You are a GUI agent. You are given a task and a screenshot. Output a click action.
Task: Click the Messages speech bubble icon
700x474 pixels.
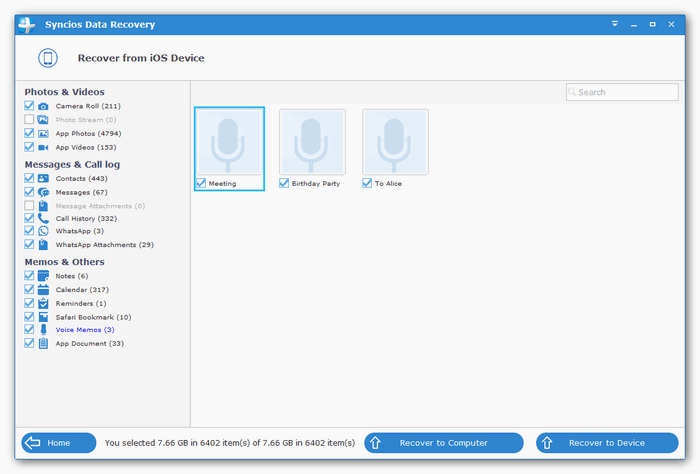pos(44,192)
